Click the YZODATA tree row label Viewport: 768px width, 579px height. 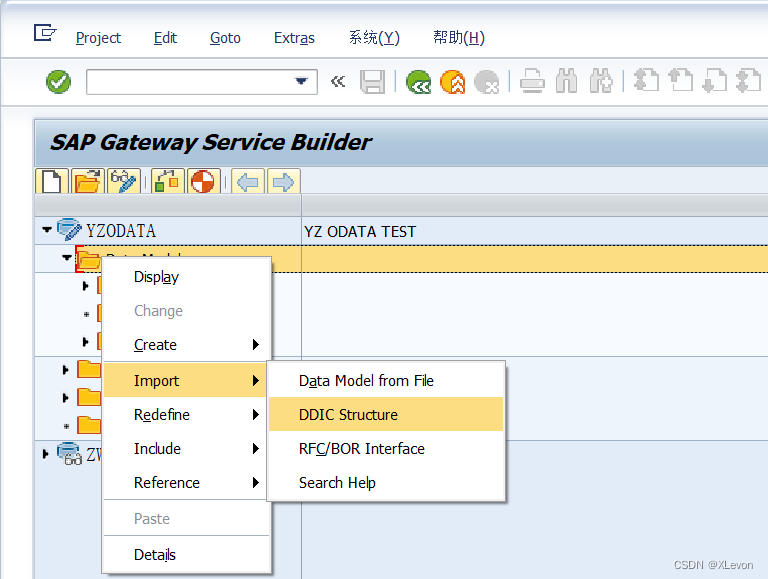pyautogui.click(x=121, y=231)
